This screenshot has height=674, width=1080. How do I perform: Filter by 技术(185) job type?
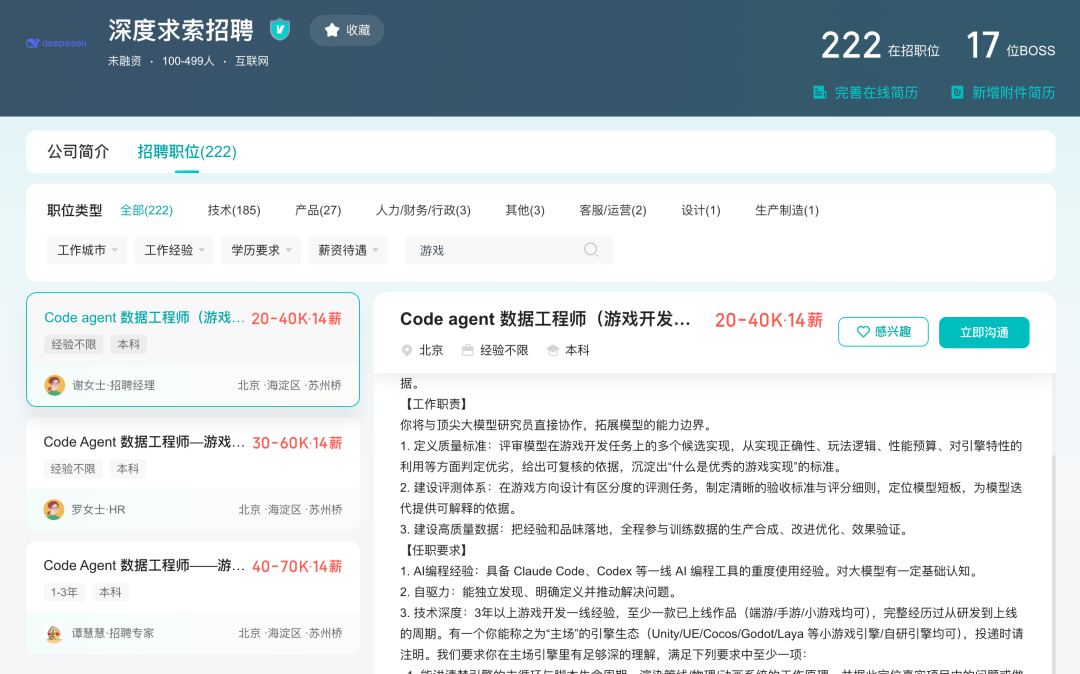234,210
